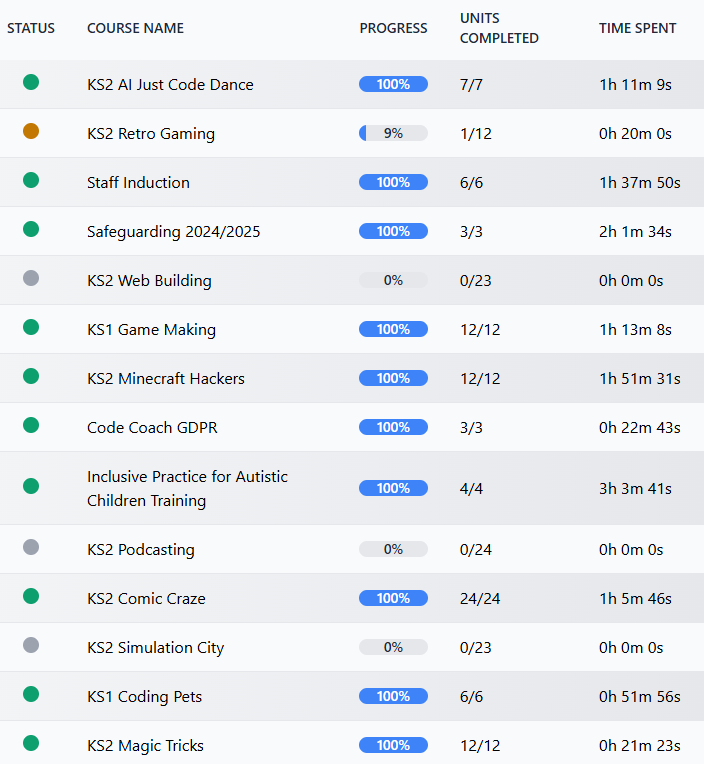
Task: Click the green status dot for KS2 Comic Craze
Action: point(31,597)
